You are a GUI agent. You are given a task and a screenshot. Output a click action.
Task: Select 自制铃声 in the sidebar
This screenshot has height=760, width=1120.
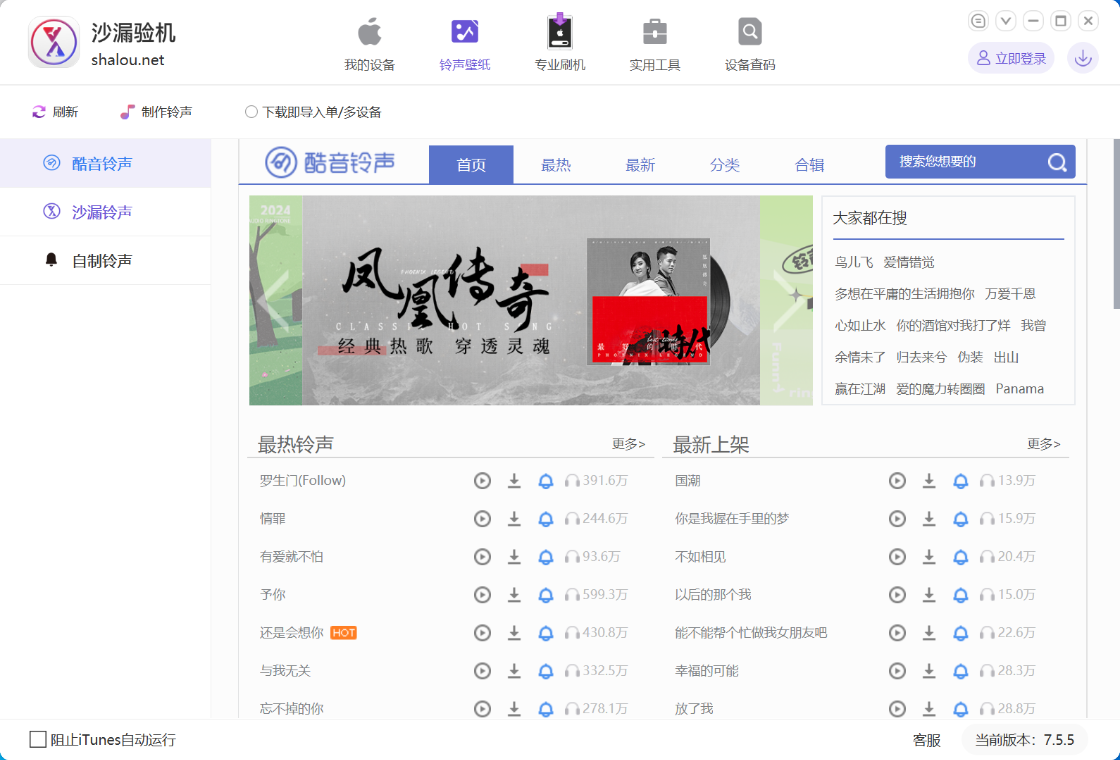(x=105, y=261)
